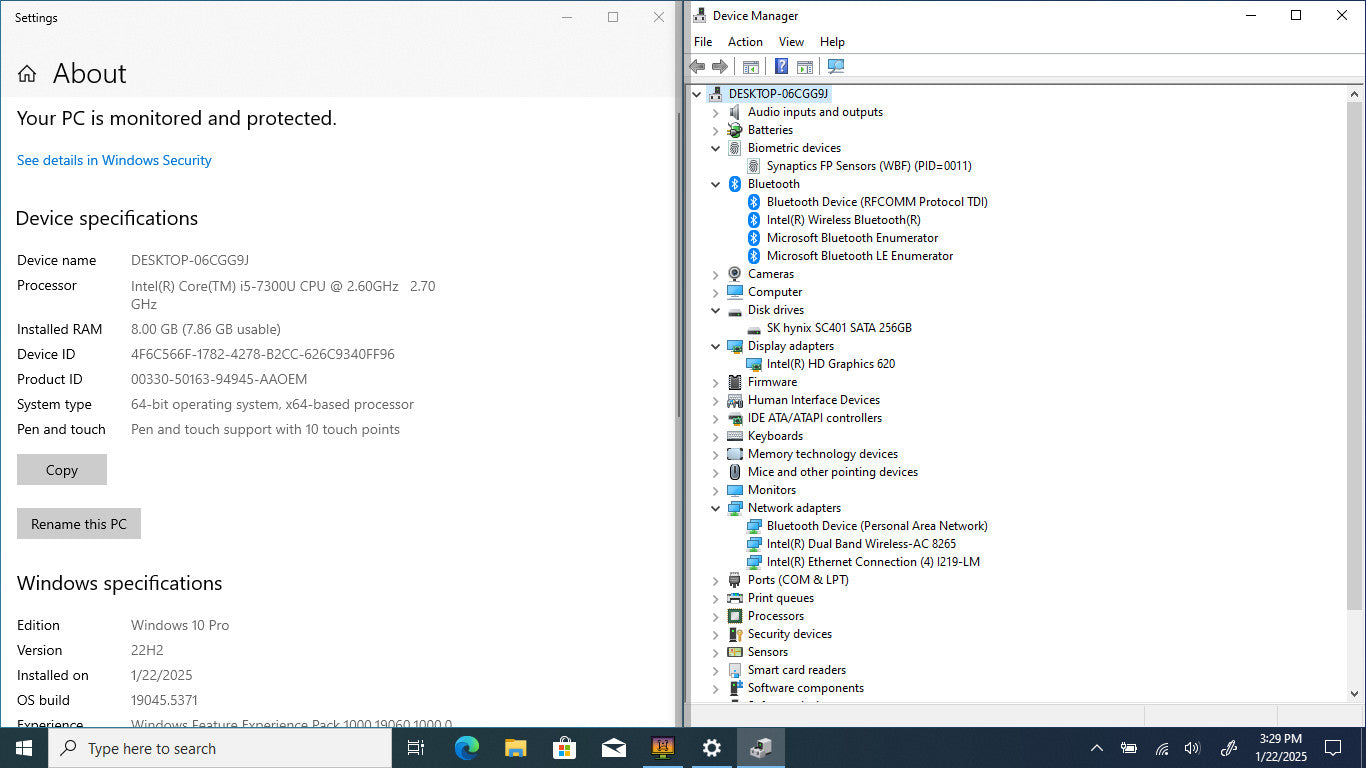Open the Windows Ink Workspace pen icon
Screen dimensions: 1366x768
point(1229,748)
